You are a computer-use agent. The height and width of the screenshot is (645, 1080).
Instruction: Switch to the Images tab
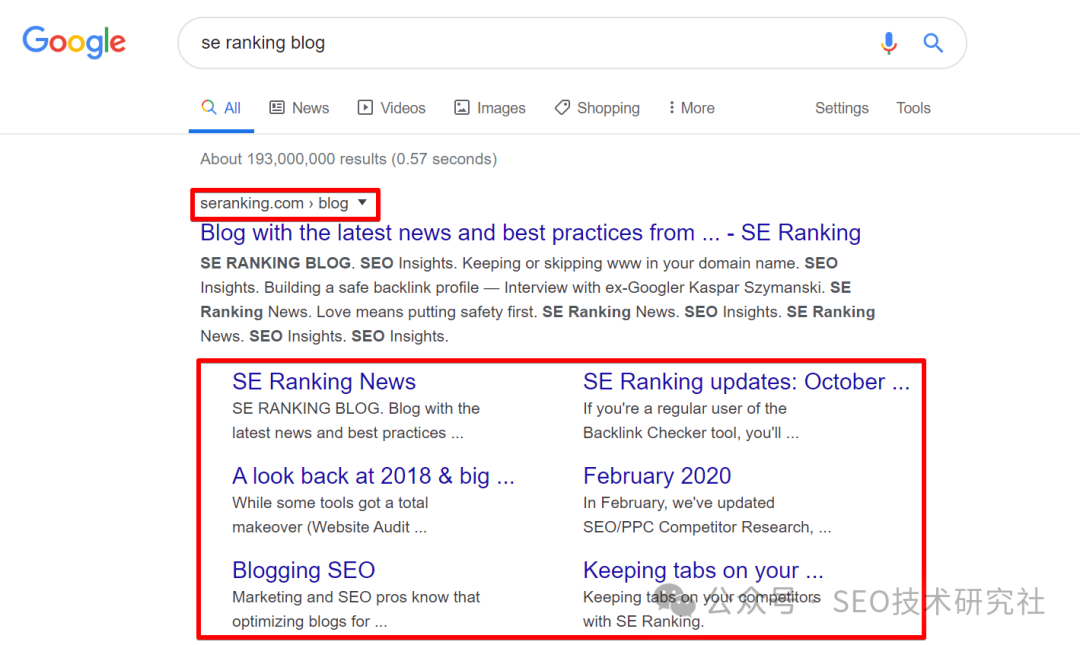[x=490, y=108]
